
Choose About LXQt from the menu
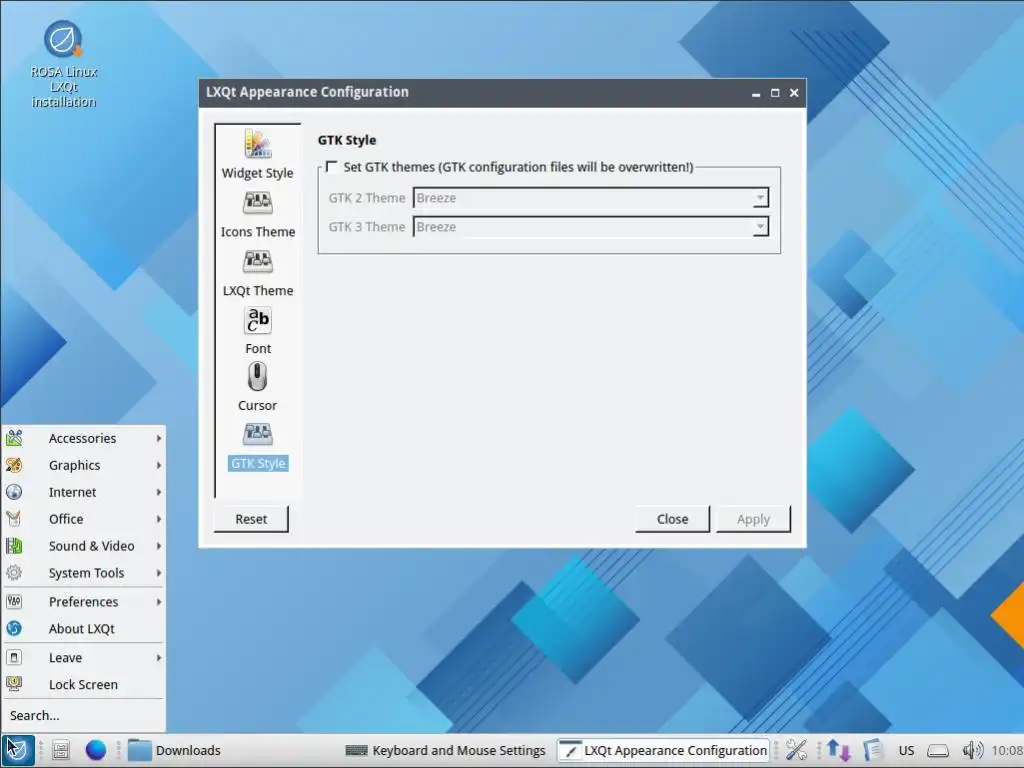(83, 628)
